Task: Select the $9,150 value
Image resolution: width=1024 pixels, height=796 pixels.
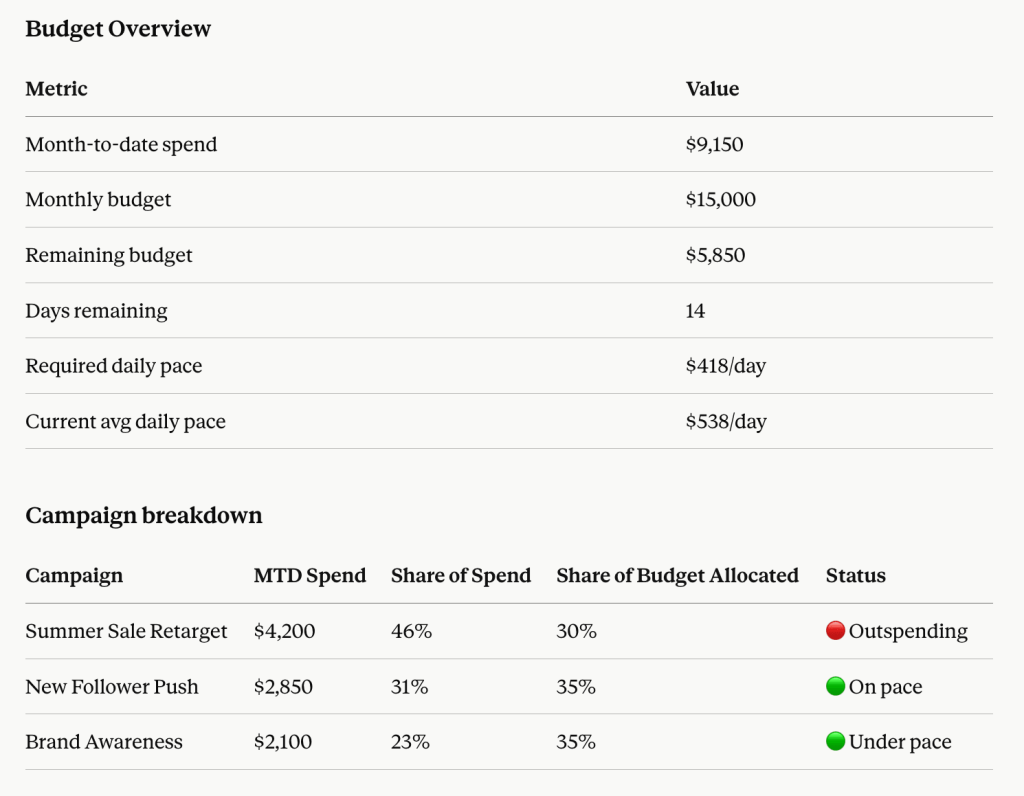Action: pos(714,144)
